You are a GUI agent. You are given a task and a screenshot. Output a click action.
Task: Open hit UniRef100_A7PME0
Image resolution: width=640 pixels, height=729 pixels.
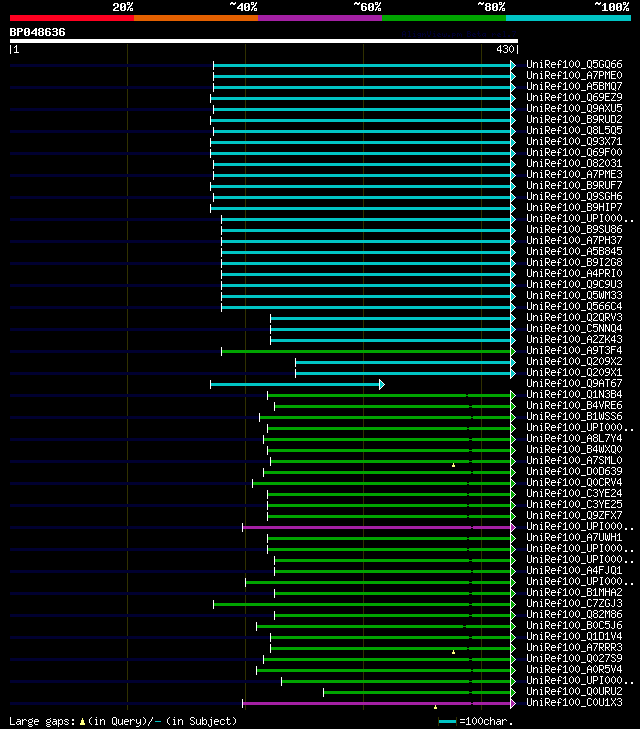pos(574,75)
